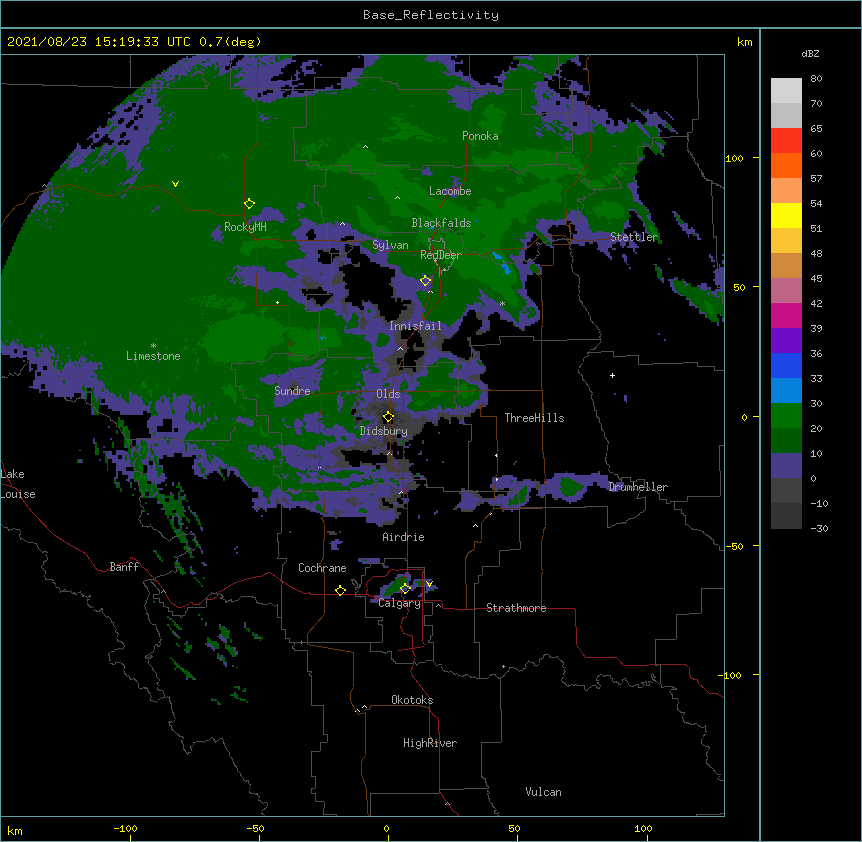This screenshot has width=862, height=842.
Task: Pick the dark orange 57-60 dBZ legend swatch
Action: 786,165
